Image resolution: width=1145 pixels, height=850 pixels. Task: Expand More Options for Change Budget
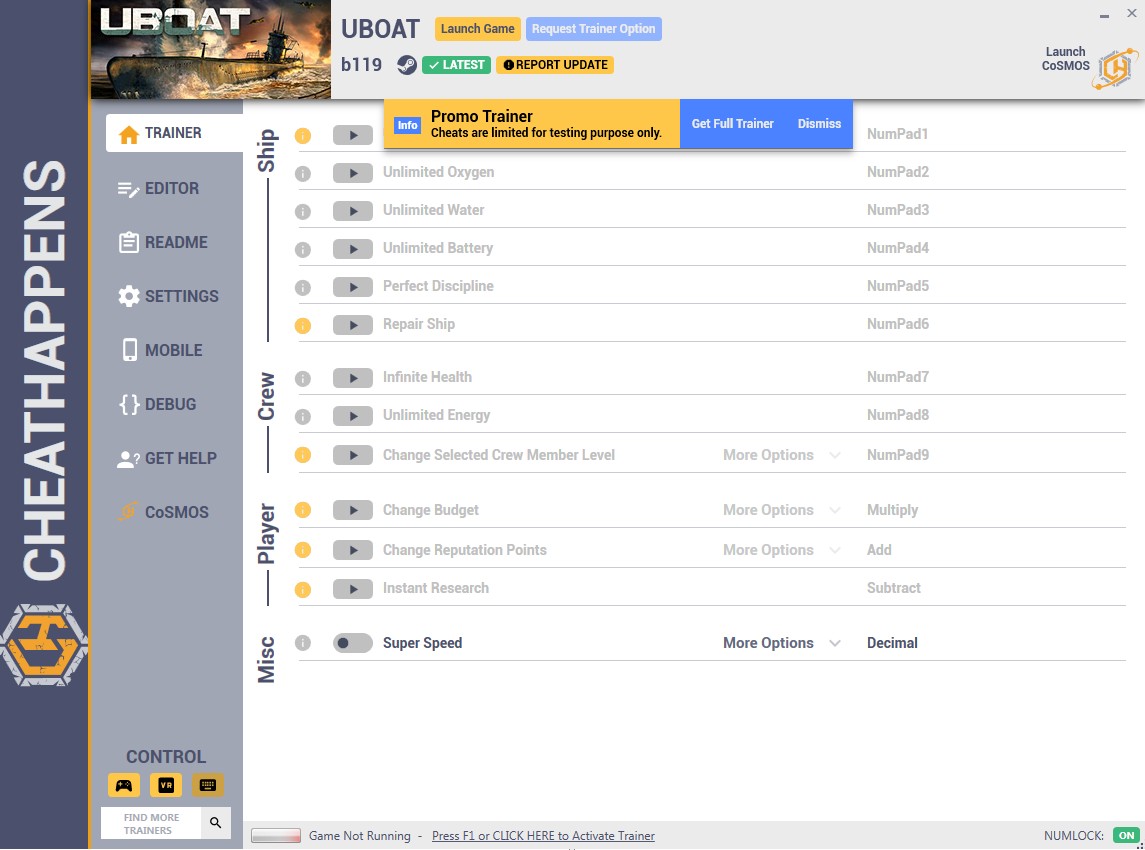(x=781, y=510)
